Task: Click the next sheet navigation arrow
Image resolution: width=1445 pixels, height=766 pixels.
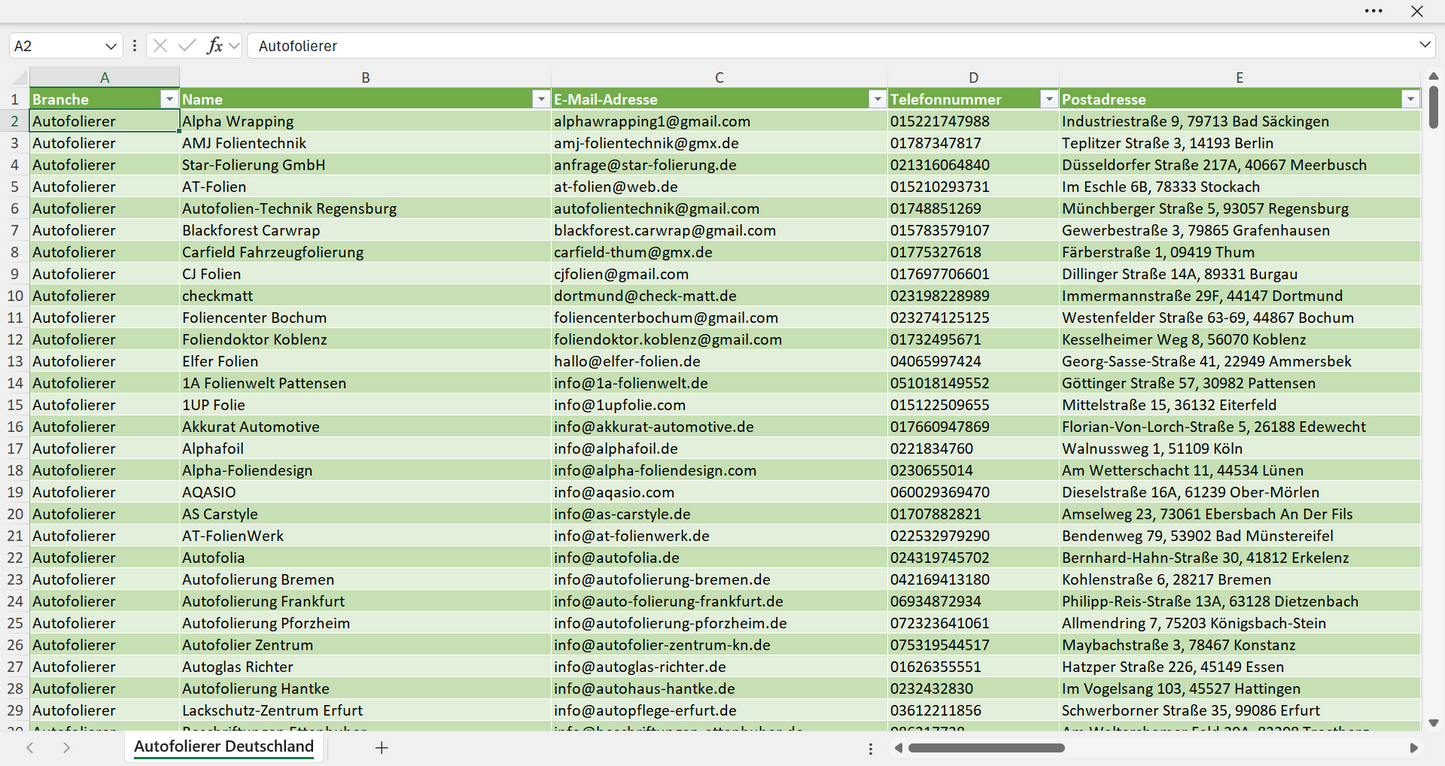Action: [66, 748]
